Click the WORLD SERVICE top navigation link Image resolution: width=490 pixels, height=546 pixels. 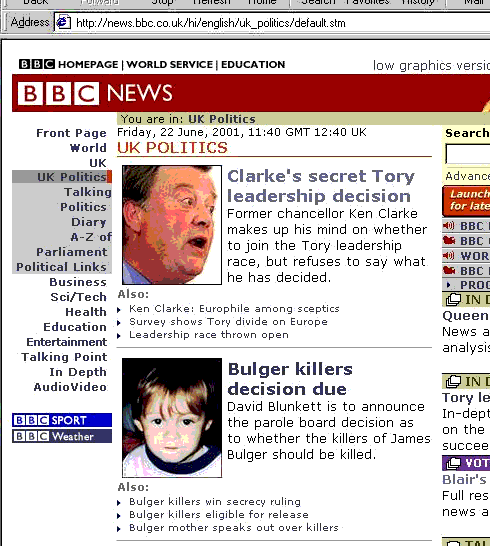coord(169,64)
